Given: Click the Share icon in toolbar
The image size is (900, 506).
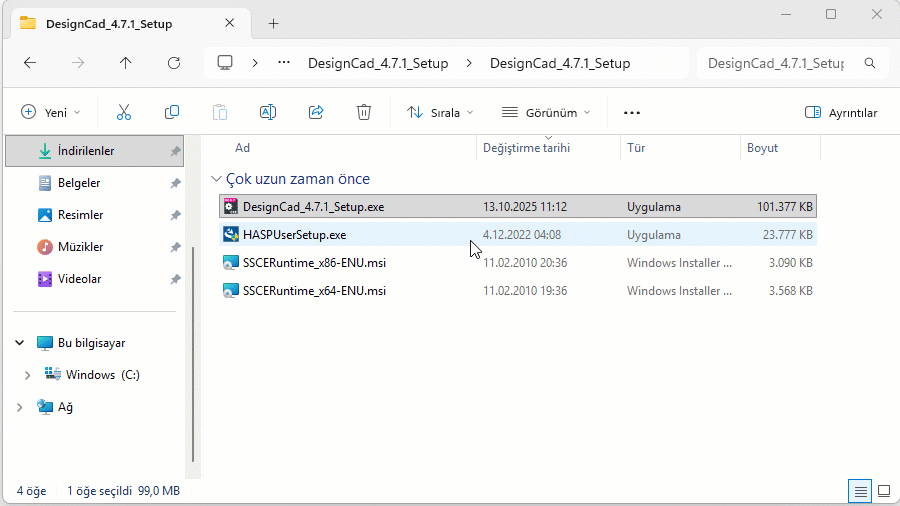Looking at the screenshot, I should (316, 112).
